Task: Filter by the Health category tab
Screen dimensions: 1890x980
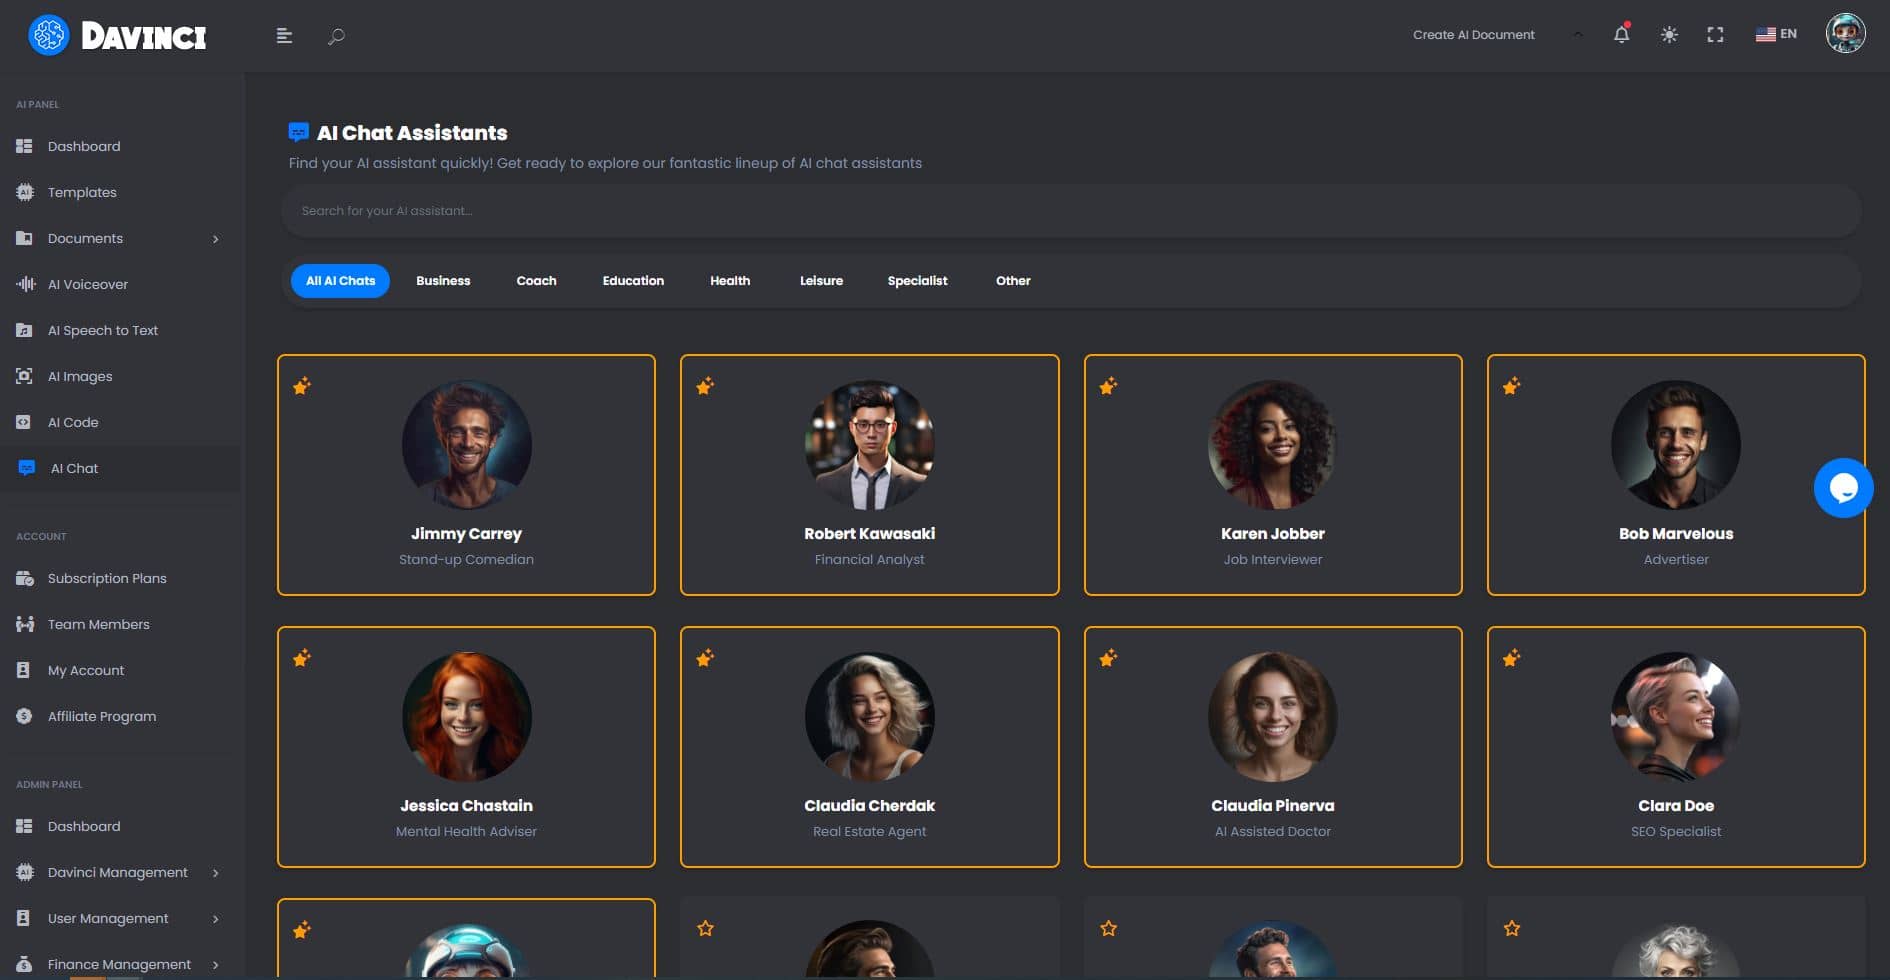Action: point(730,281)
